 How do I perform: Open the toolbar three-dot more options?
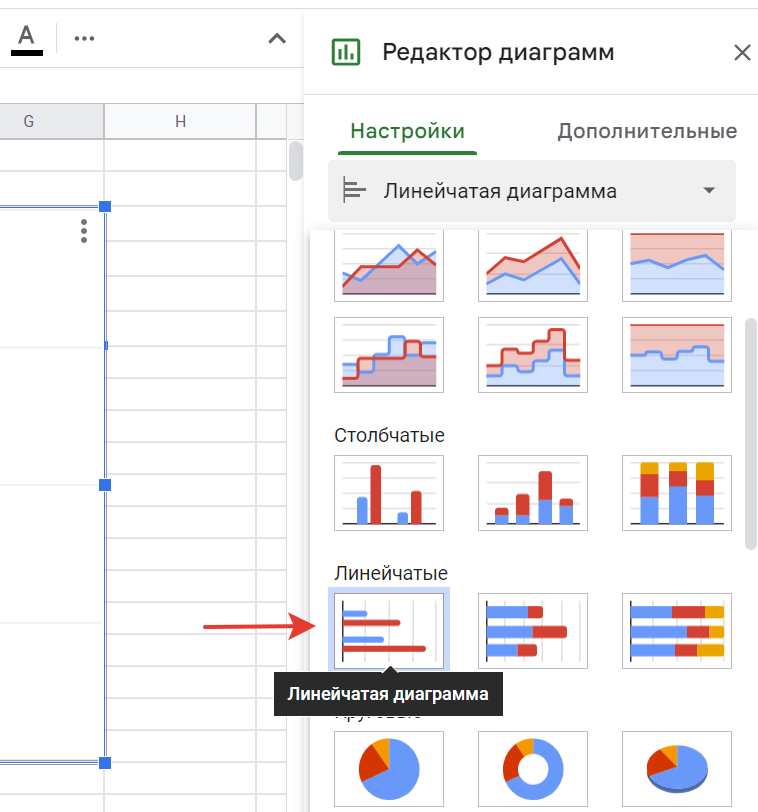84,39
